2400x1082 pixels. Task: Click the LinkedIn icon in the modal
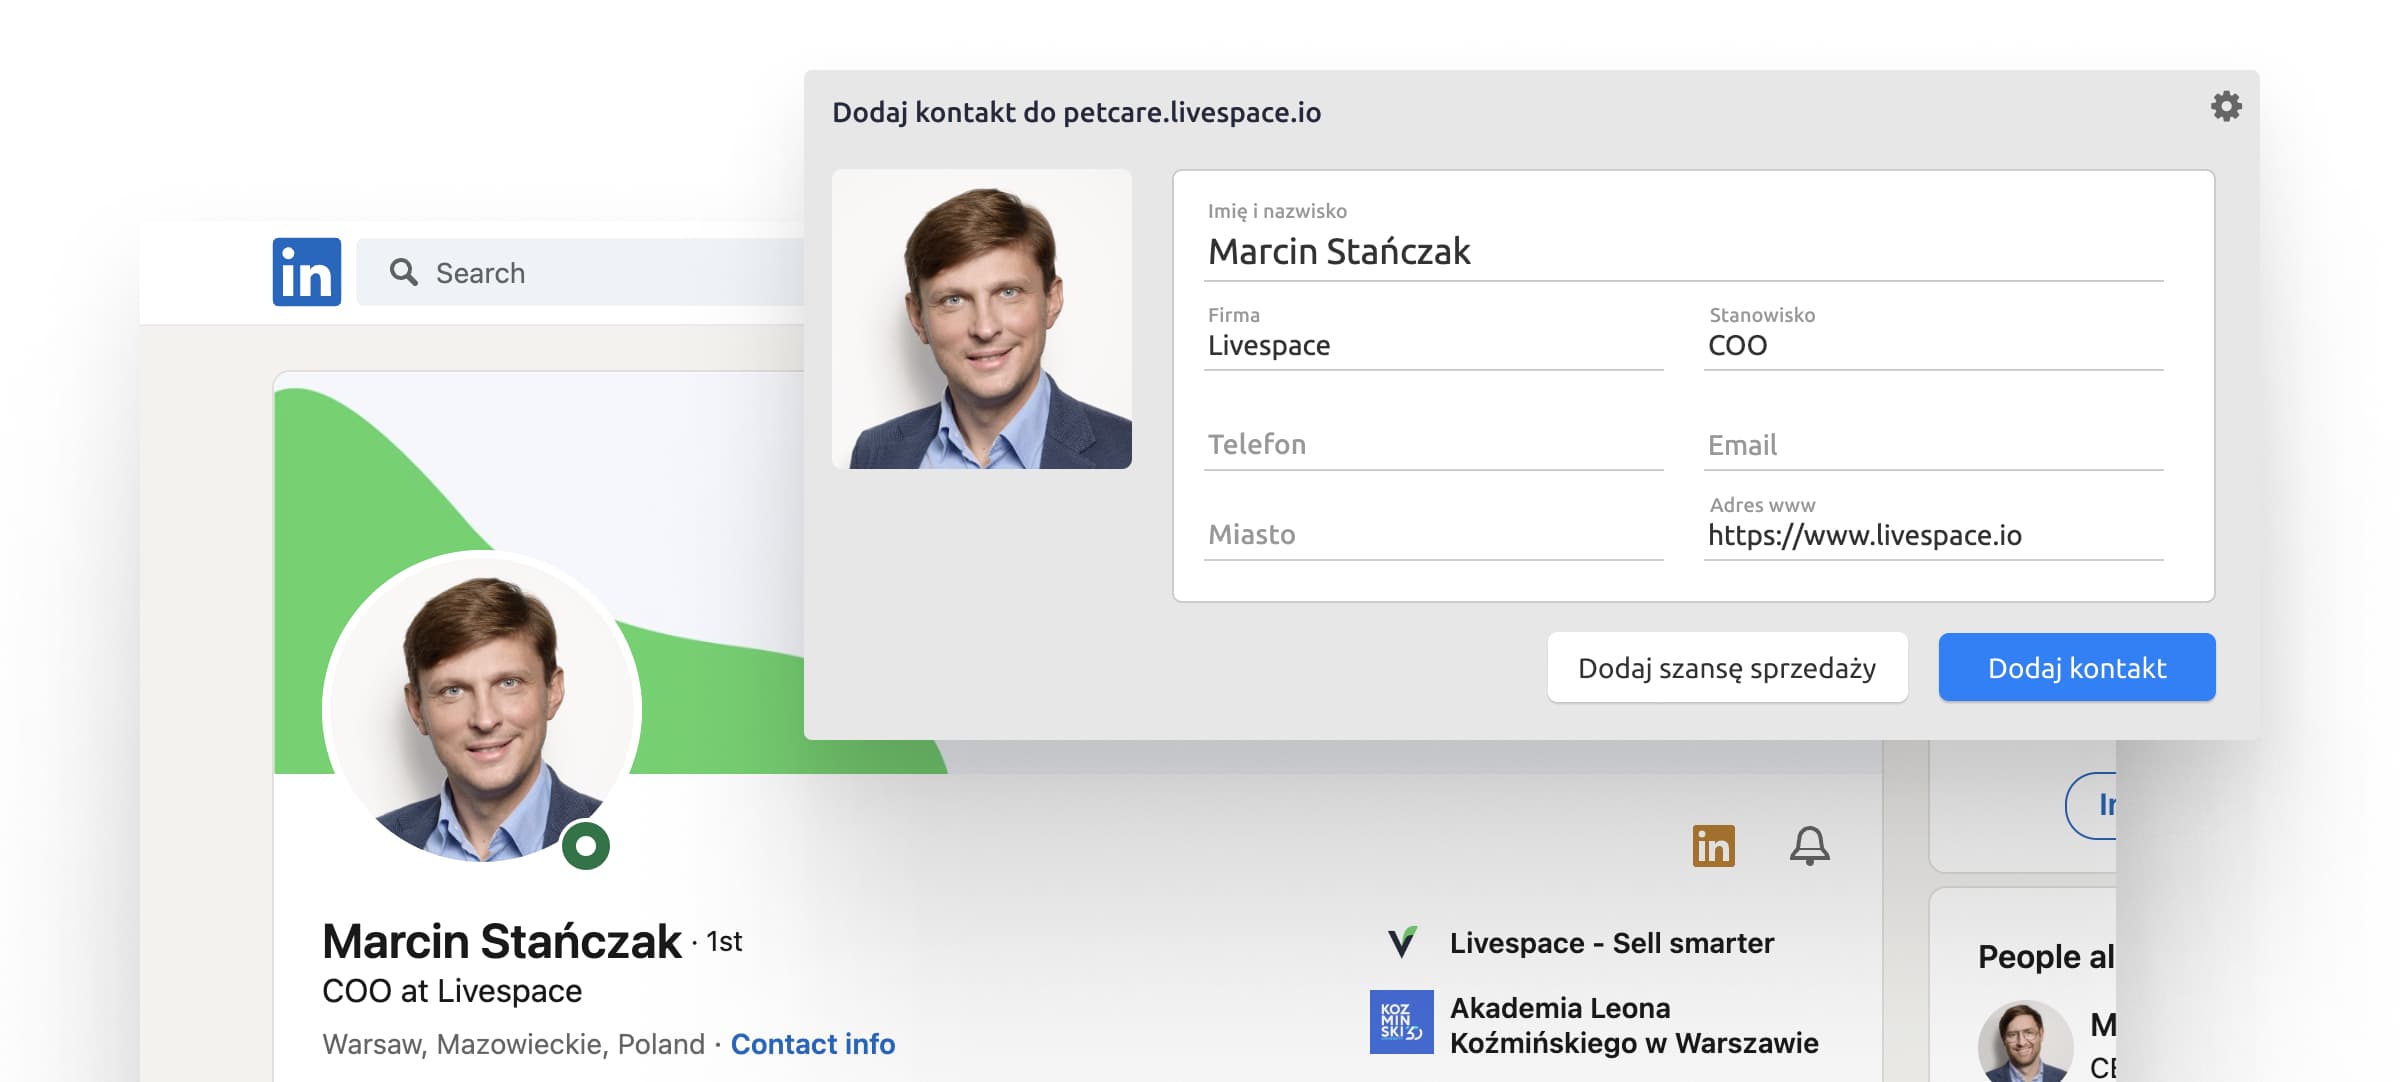(1714, 842)
